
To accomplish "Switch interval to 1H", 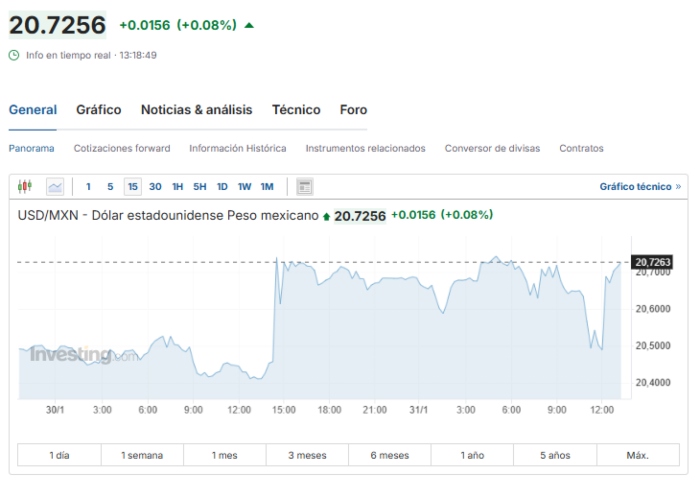I will coord(177,186).
